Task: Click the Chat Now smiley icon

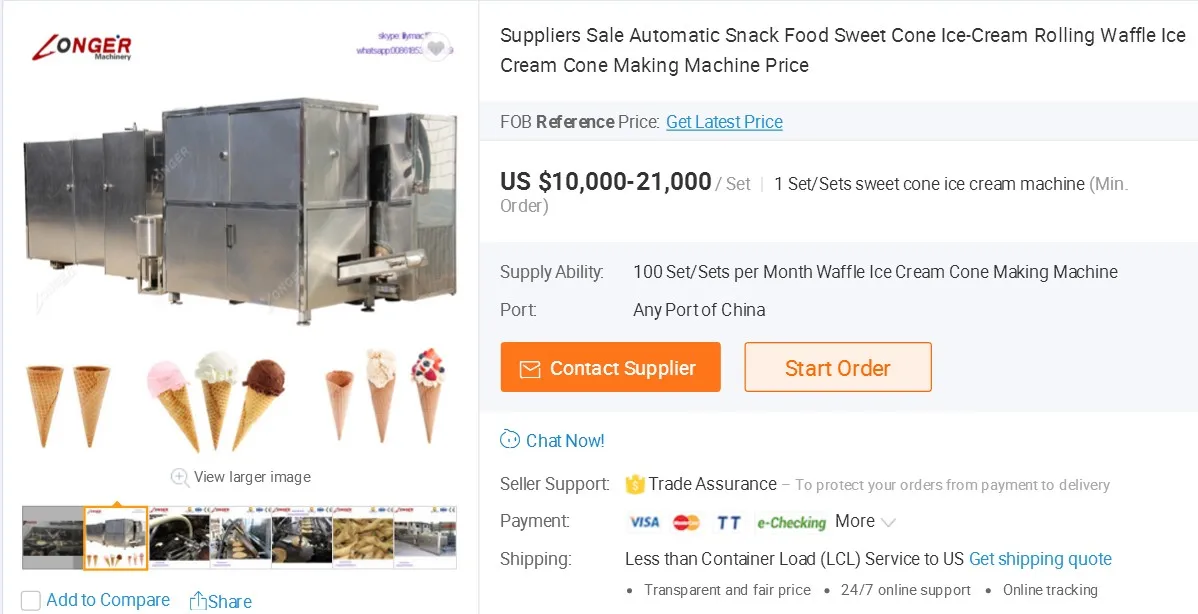Action: 510,440
